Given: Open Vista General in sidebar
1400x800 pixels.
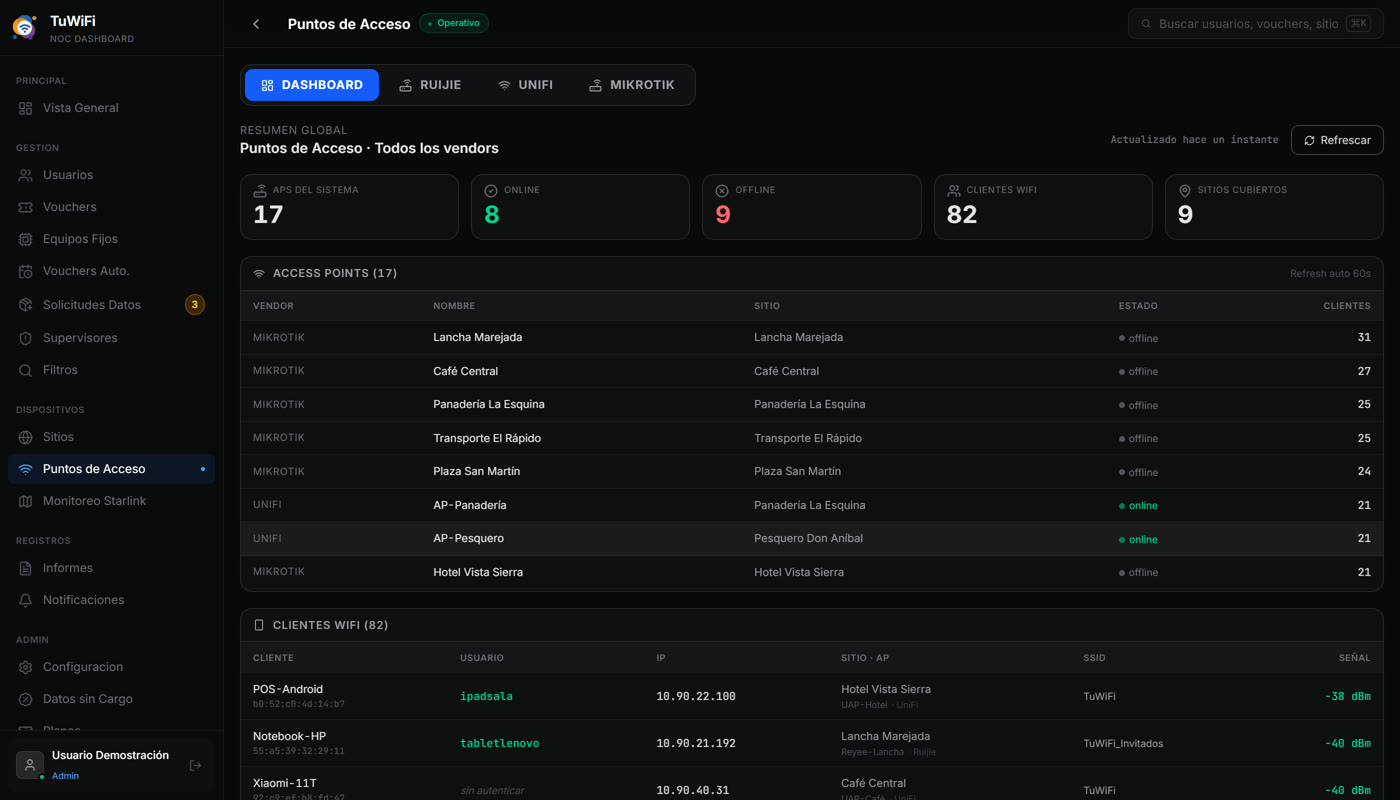Looking at the screenshot, I should pyautogui.click(x=111, y=108).
